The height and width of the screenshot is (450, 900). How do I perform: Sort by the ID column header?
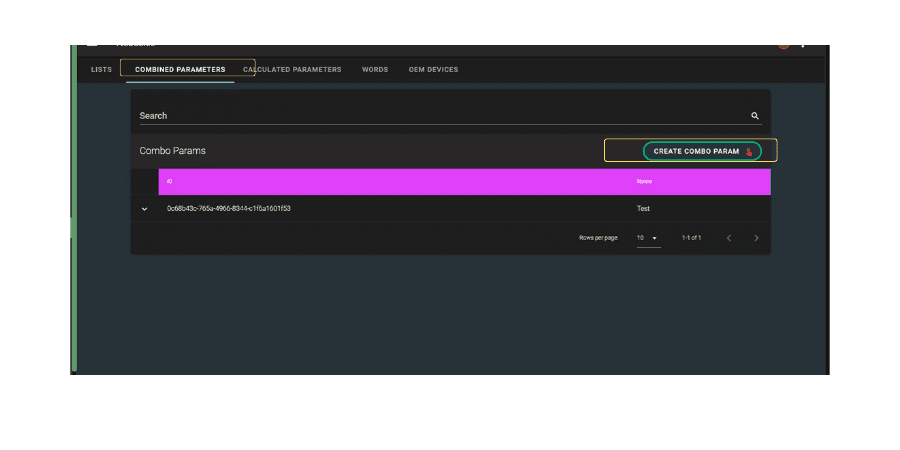tap(169, 182)
